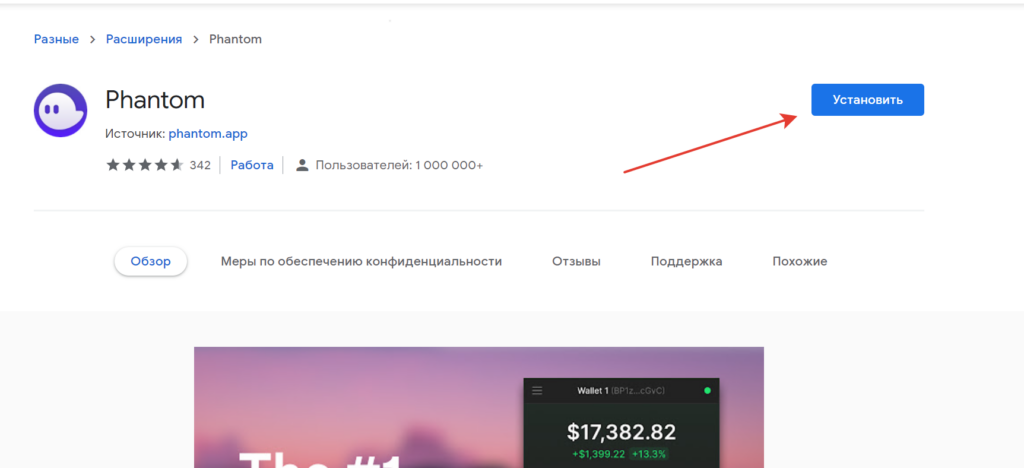Click the blue Установить button
The height and width of the screenshot is (468, 1024).
pos(867,100)
